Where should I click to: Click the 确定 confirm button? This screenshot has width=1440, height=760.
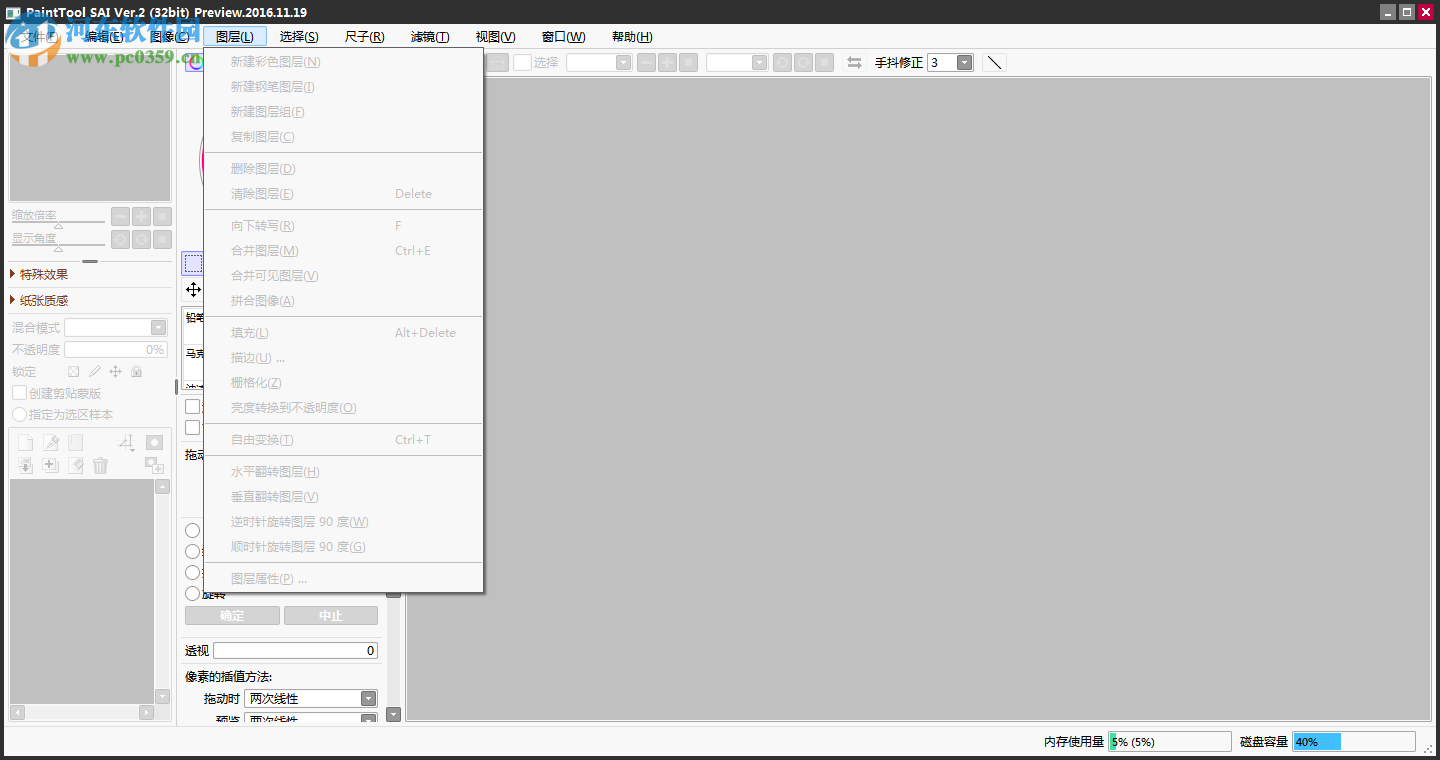[232, 615]
